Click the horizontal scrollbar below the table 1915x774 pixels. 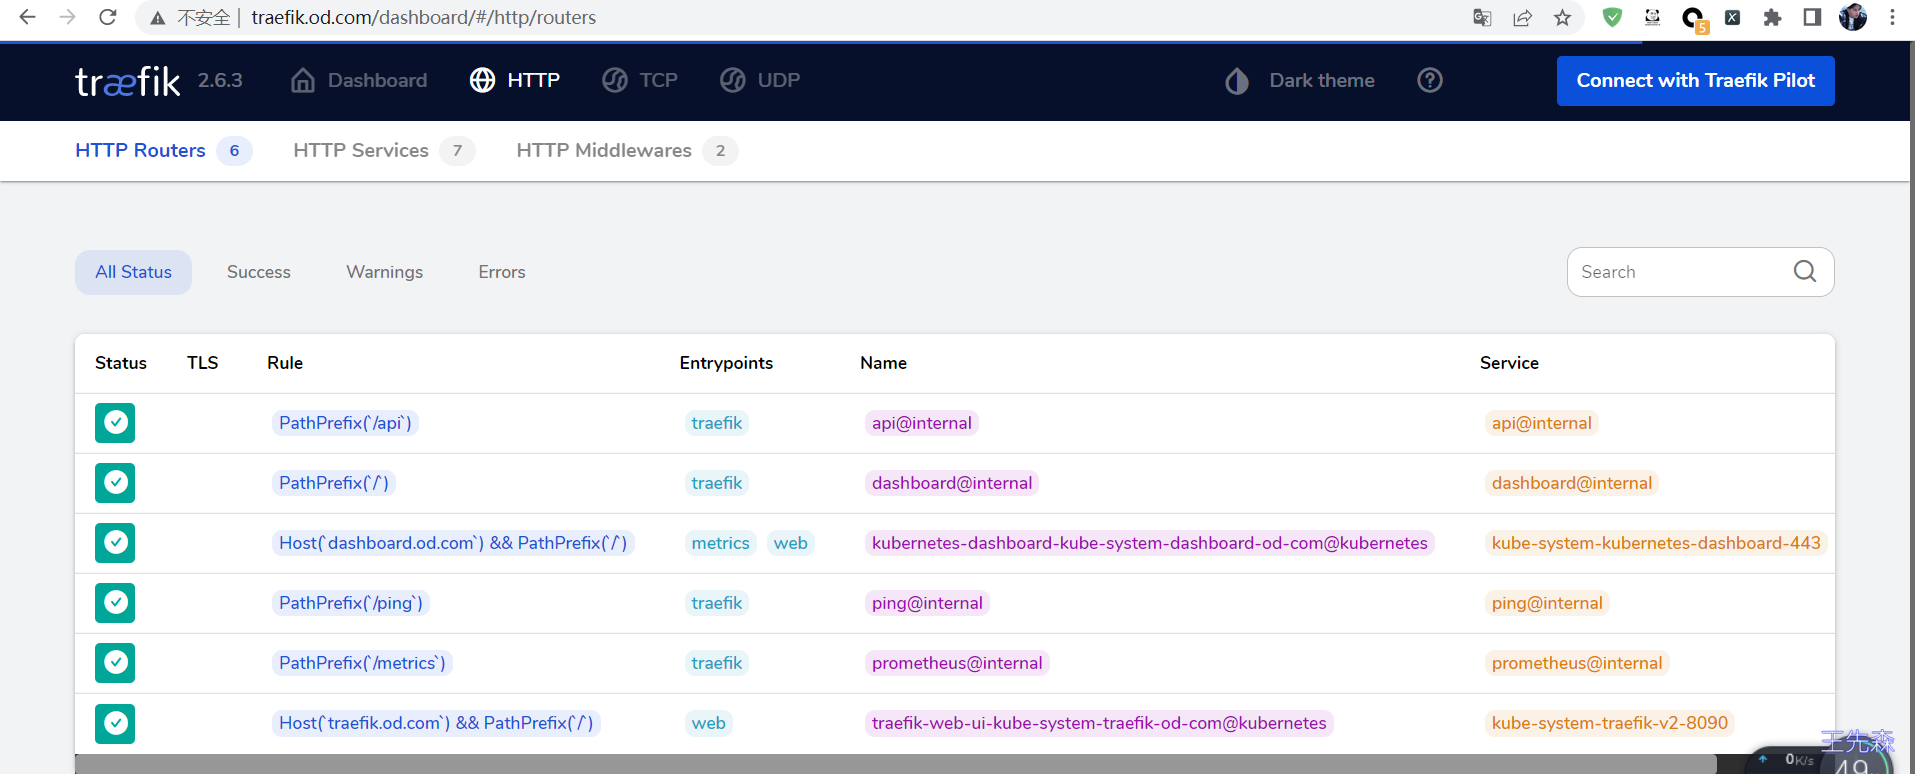[895, 764]
